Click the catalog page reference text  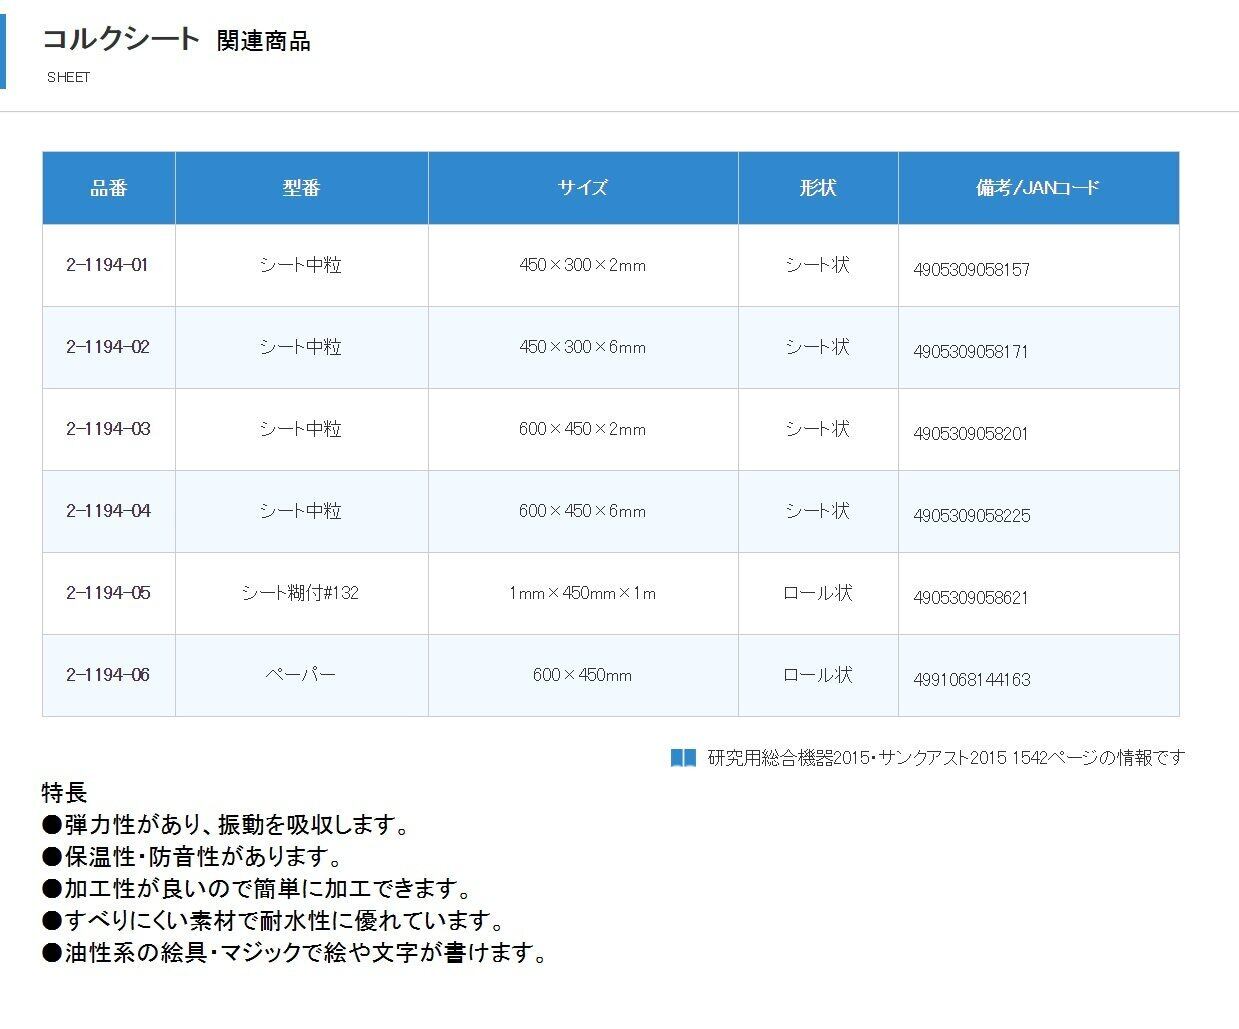pyautogui.click(x=945, y=758)
